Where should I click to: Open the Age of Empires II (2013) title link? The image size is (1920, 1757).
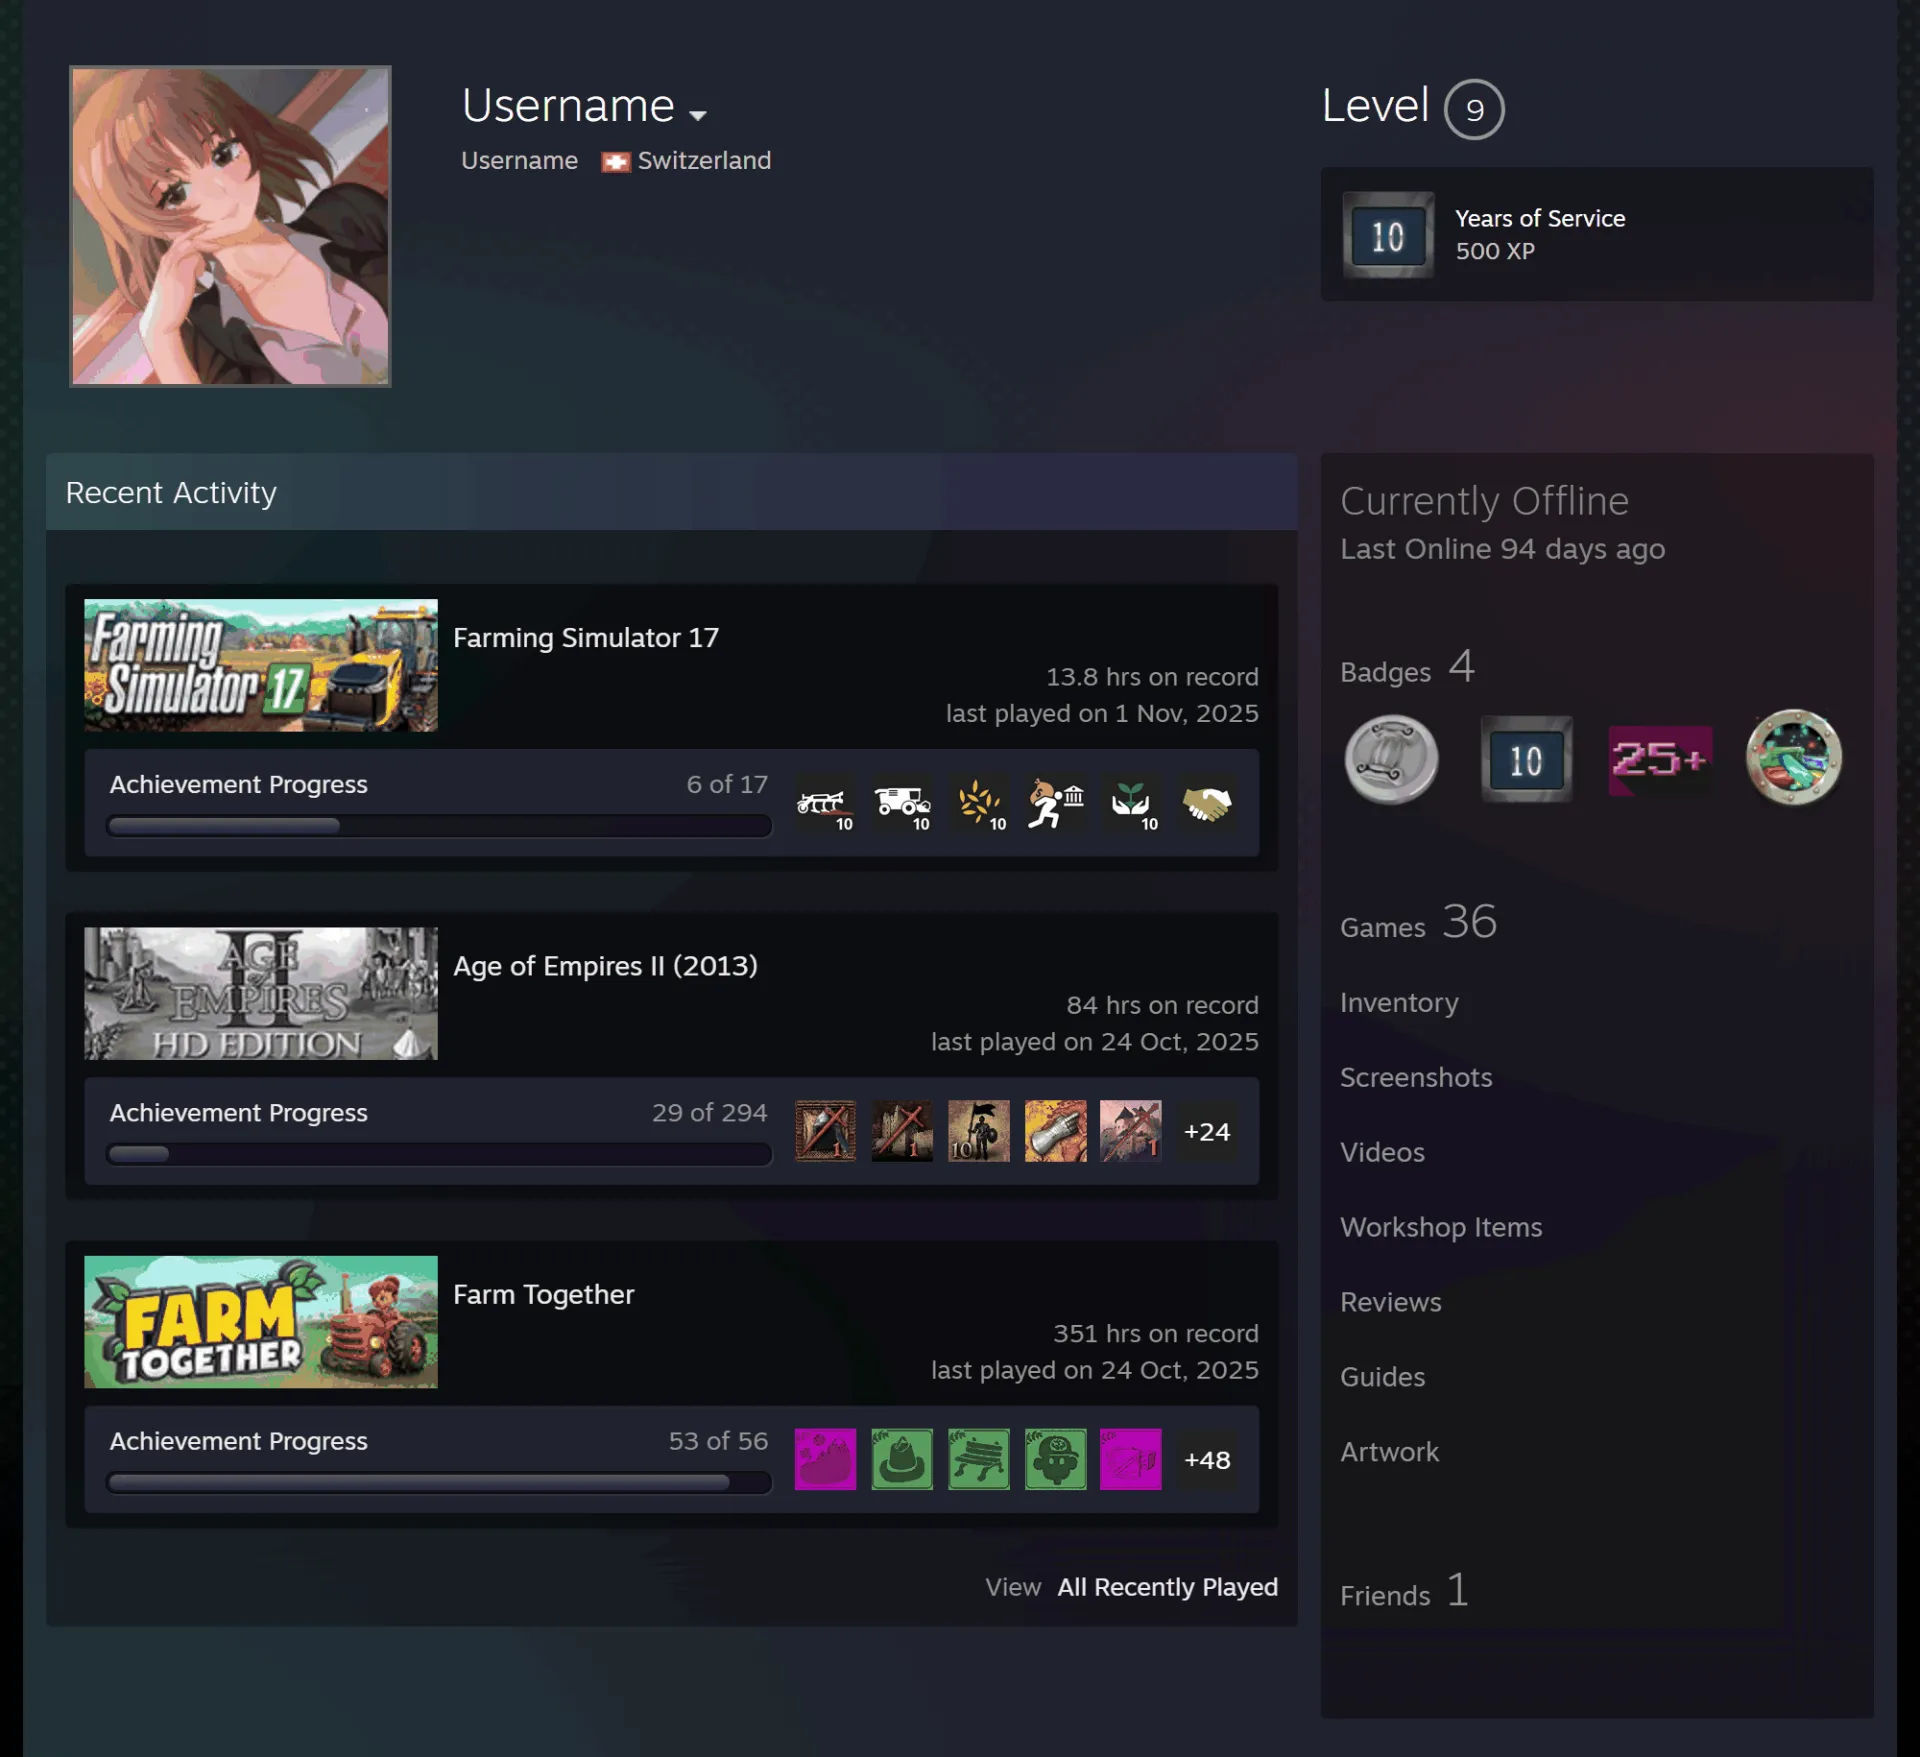coord(605,966)
